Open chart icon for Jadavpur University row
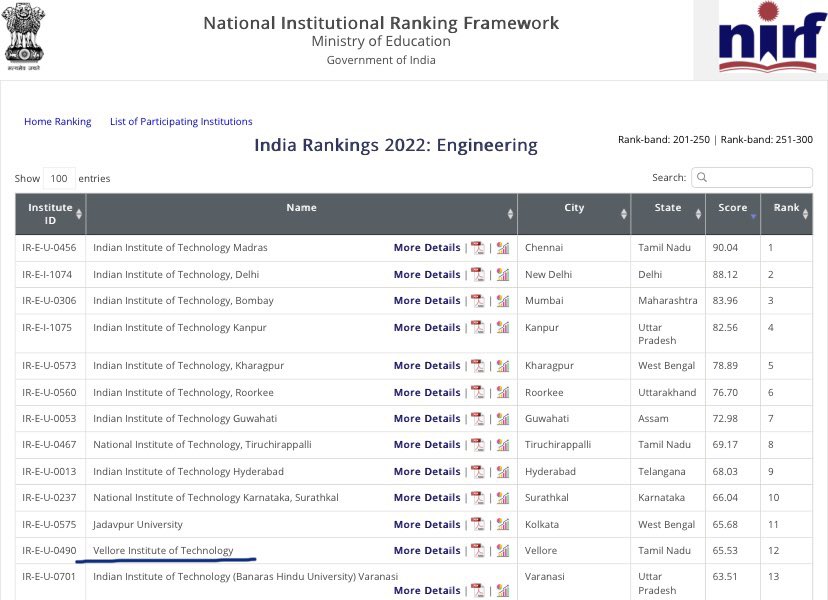828x600 pixels. point(503,524)
